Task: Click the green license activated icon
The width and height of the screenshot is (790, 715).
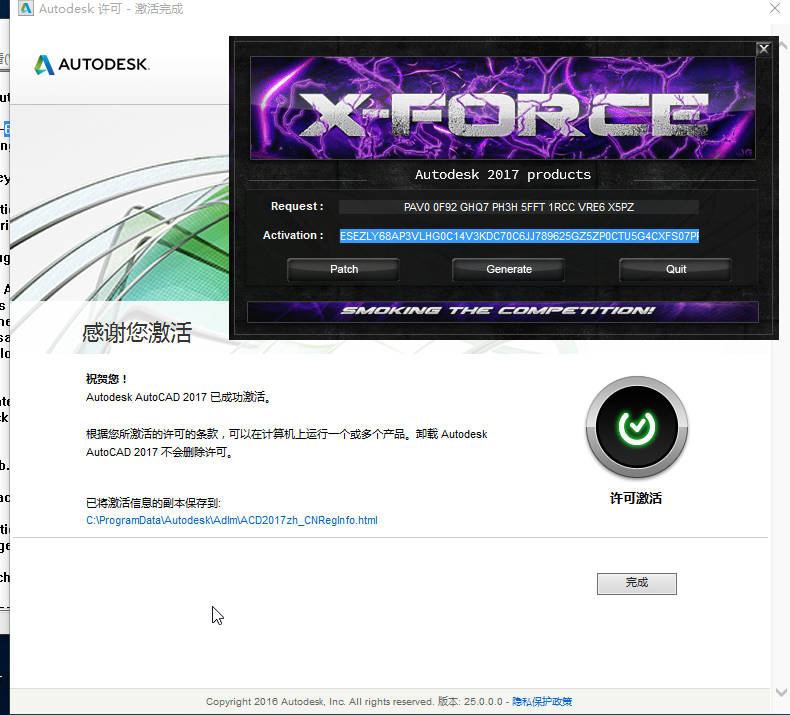Action: pyautogui.click(x=637, y=427)
